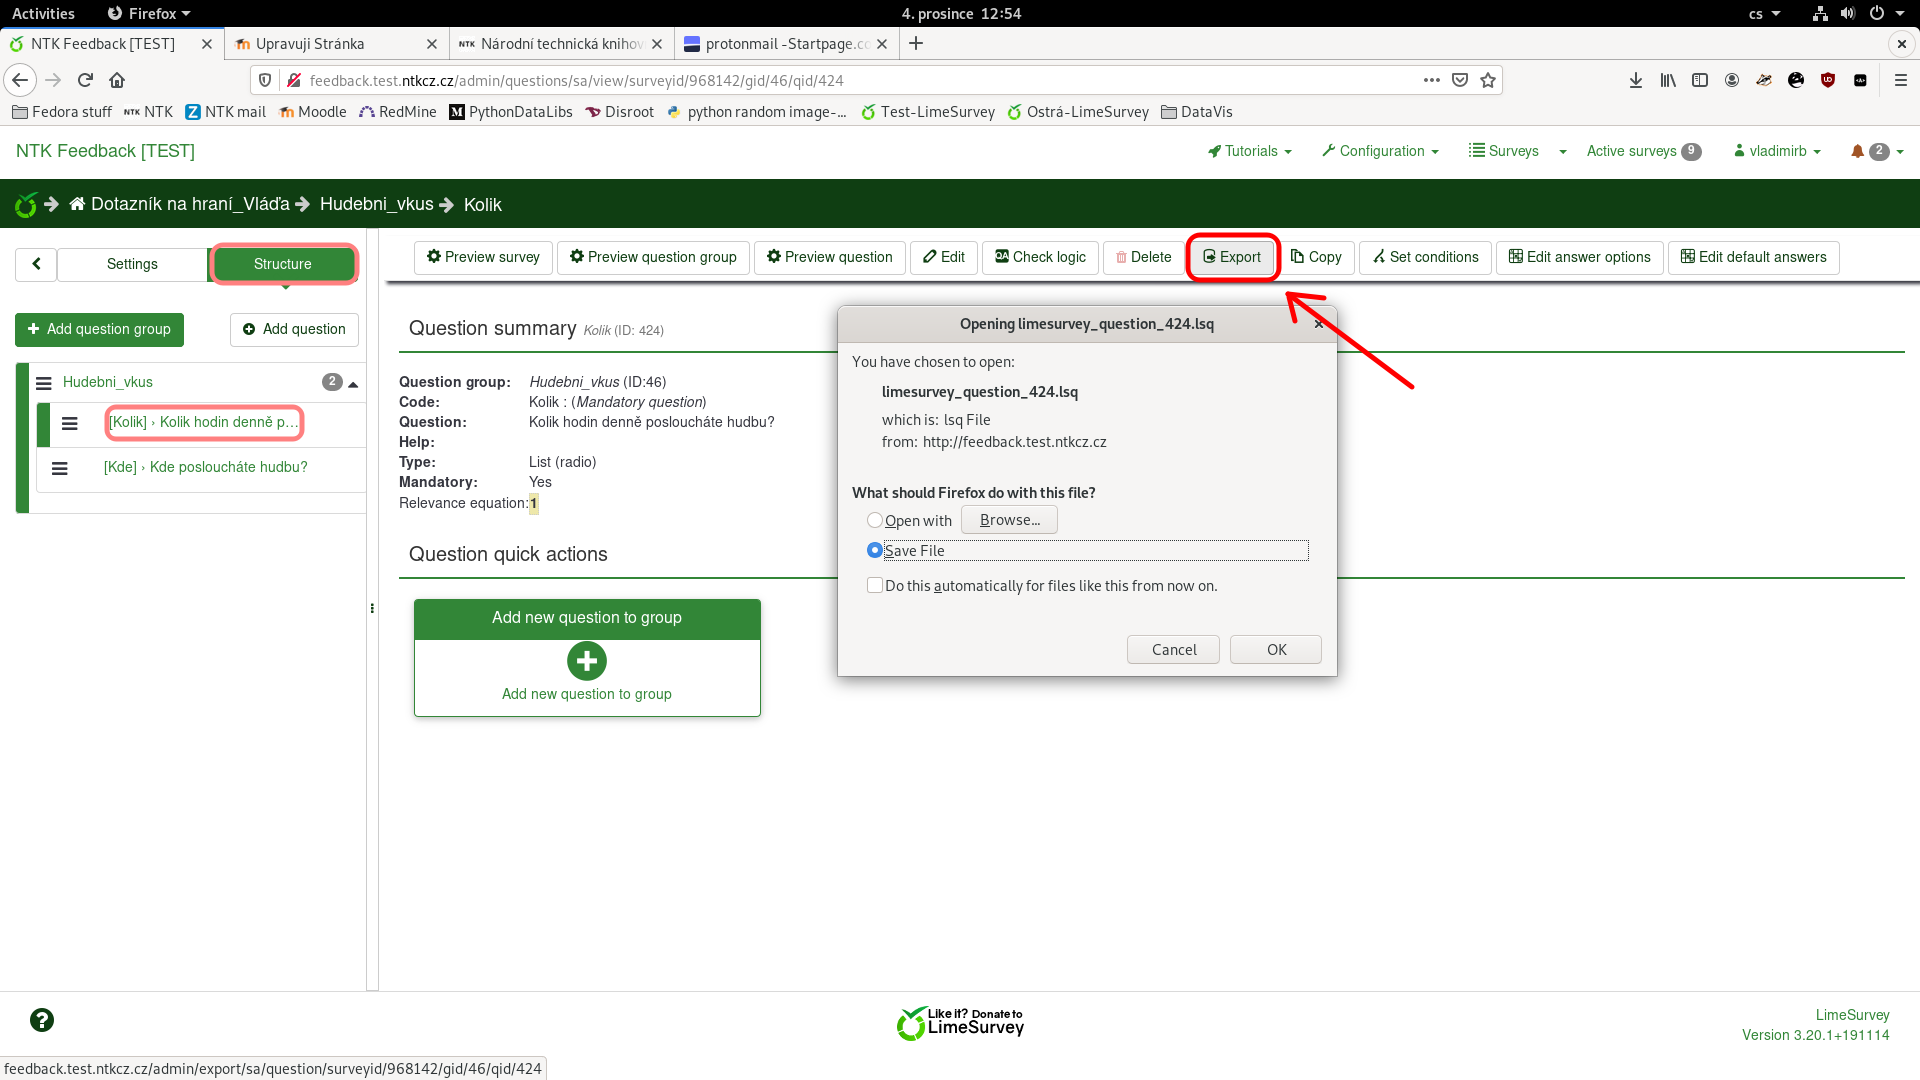Enable 'Do this automatically' checkbox
This screenshot has width=1920, height=1080.
876,585
